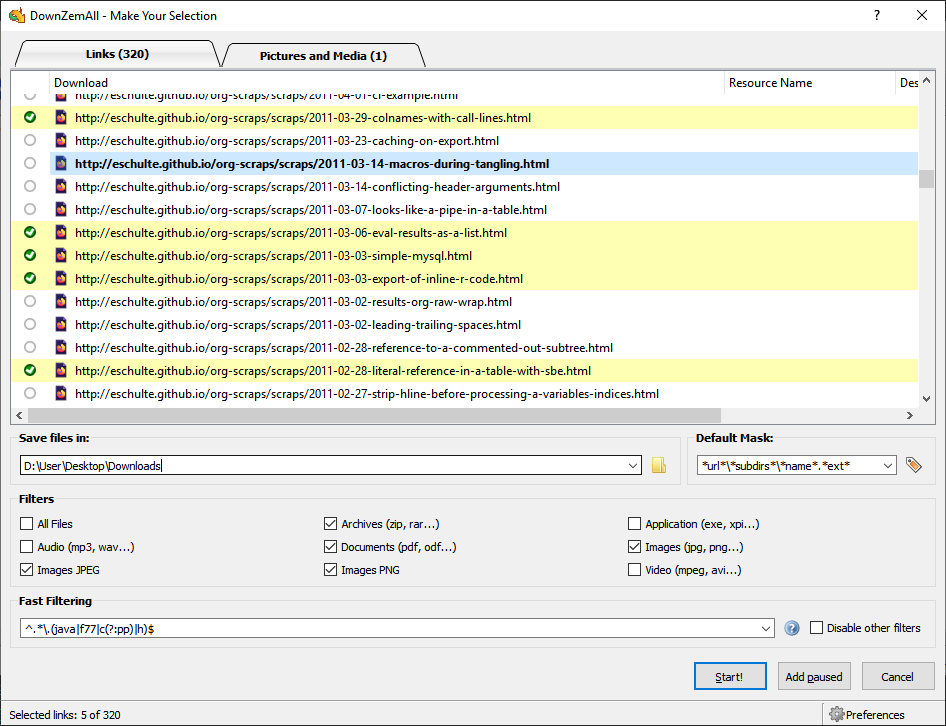Click file icon of literal-reference-in-a-table-with-sbe.html row

click(61, 370)
